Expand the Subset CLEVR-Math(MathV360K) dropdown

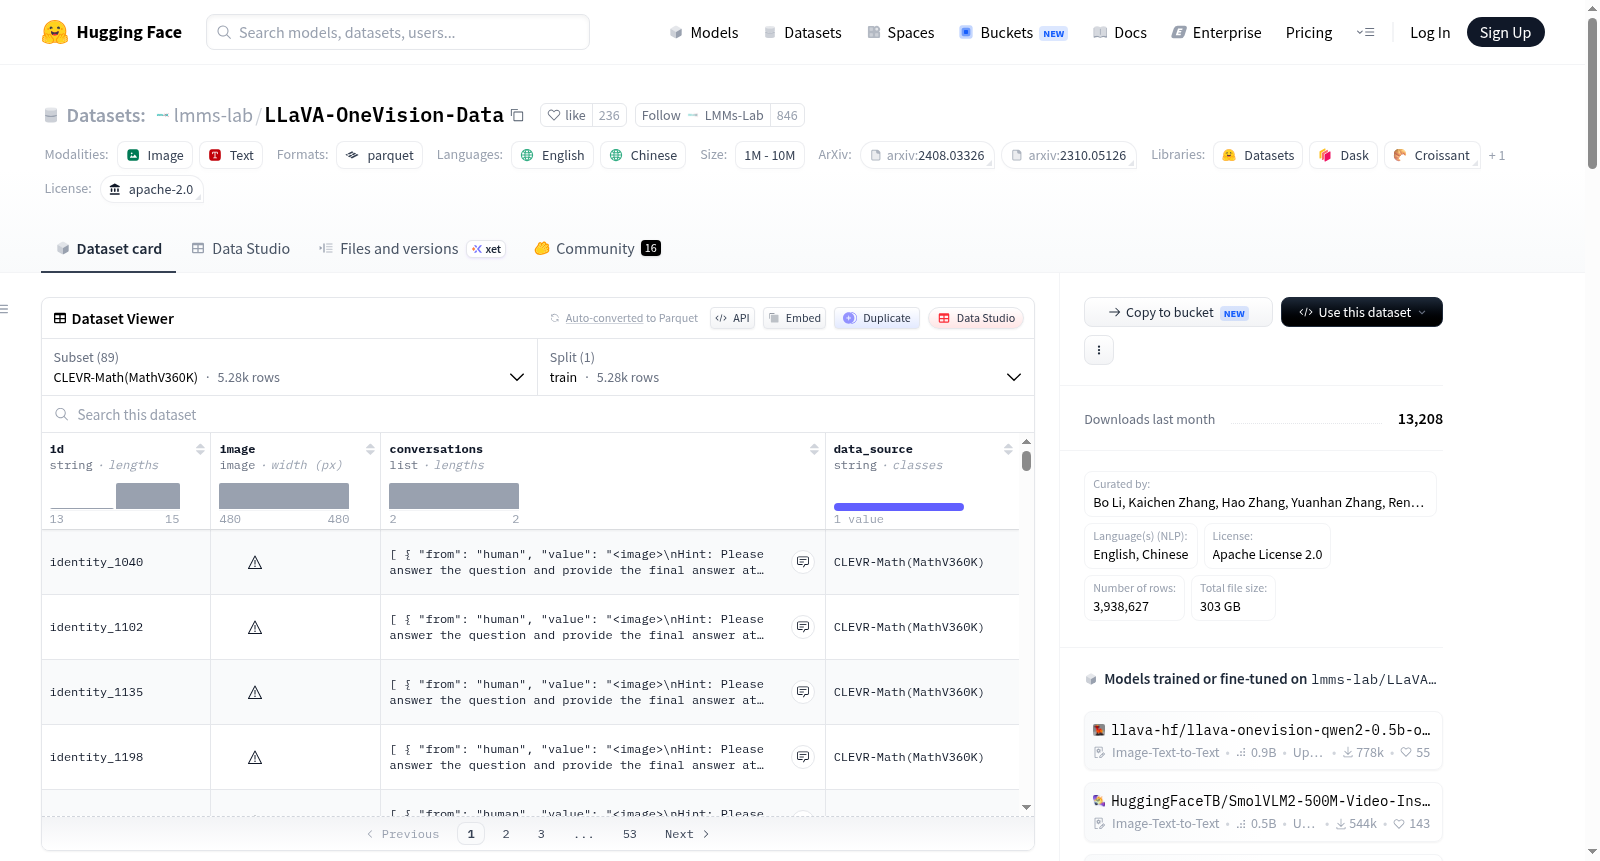(289, 367)
